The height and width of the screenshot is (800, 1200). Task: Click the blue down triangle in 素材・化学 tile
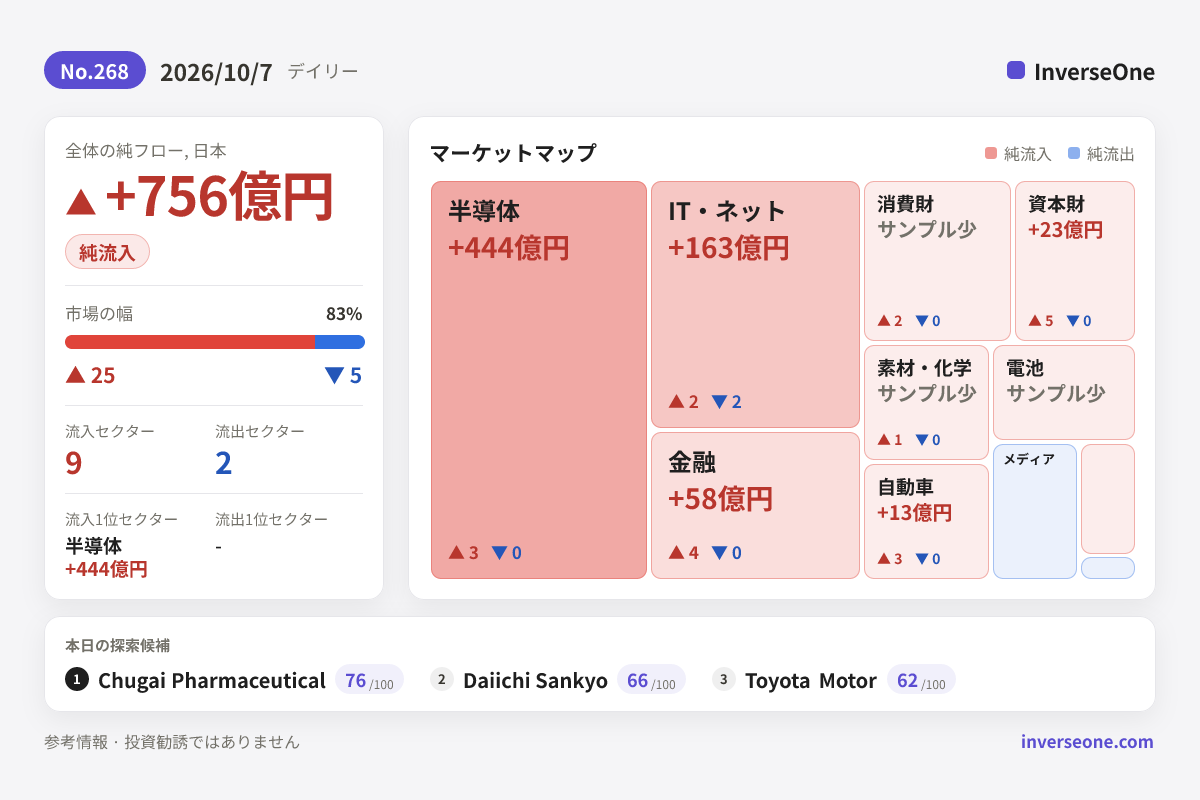point(922,440)
